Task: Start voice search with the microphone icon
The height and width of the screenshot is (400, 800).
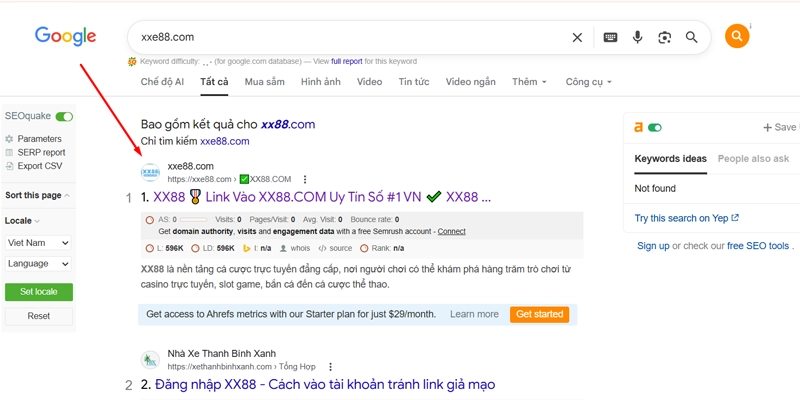Action: [637, 38]
